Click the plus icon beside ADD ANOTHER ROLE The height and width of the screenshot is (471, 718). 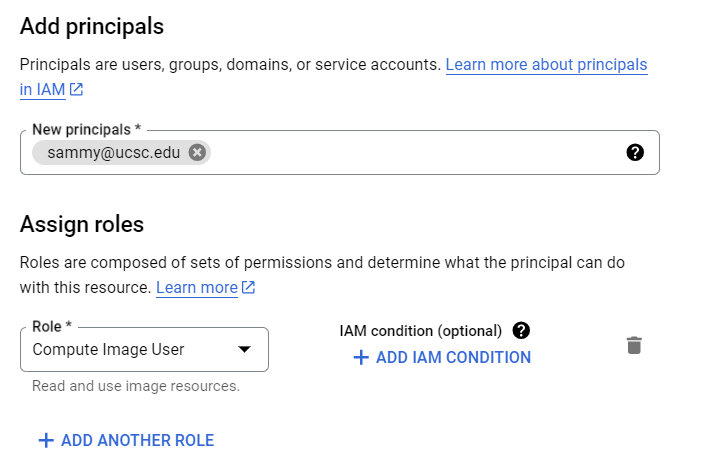45,440
